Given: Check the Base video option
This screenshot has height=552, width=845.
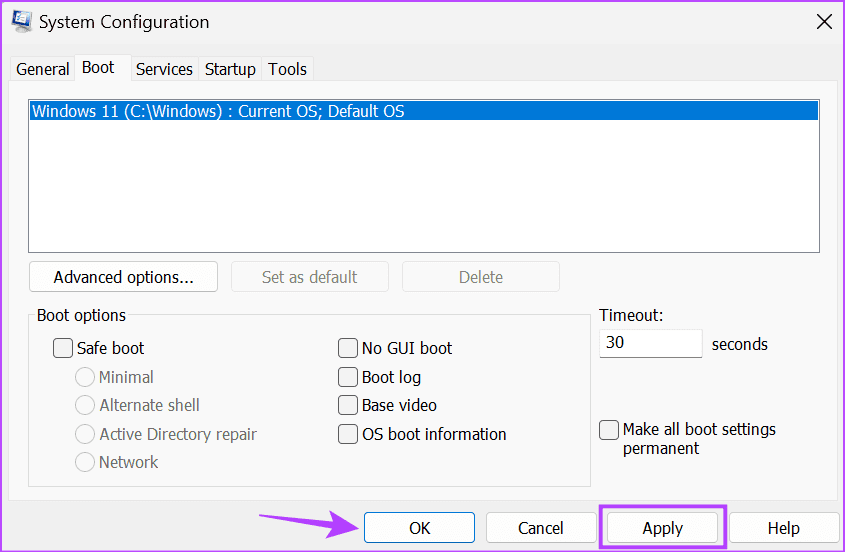Looking at the screenshot, I should [348, 405].
